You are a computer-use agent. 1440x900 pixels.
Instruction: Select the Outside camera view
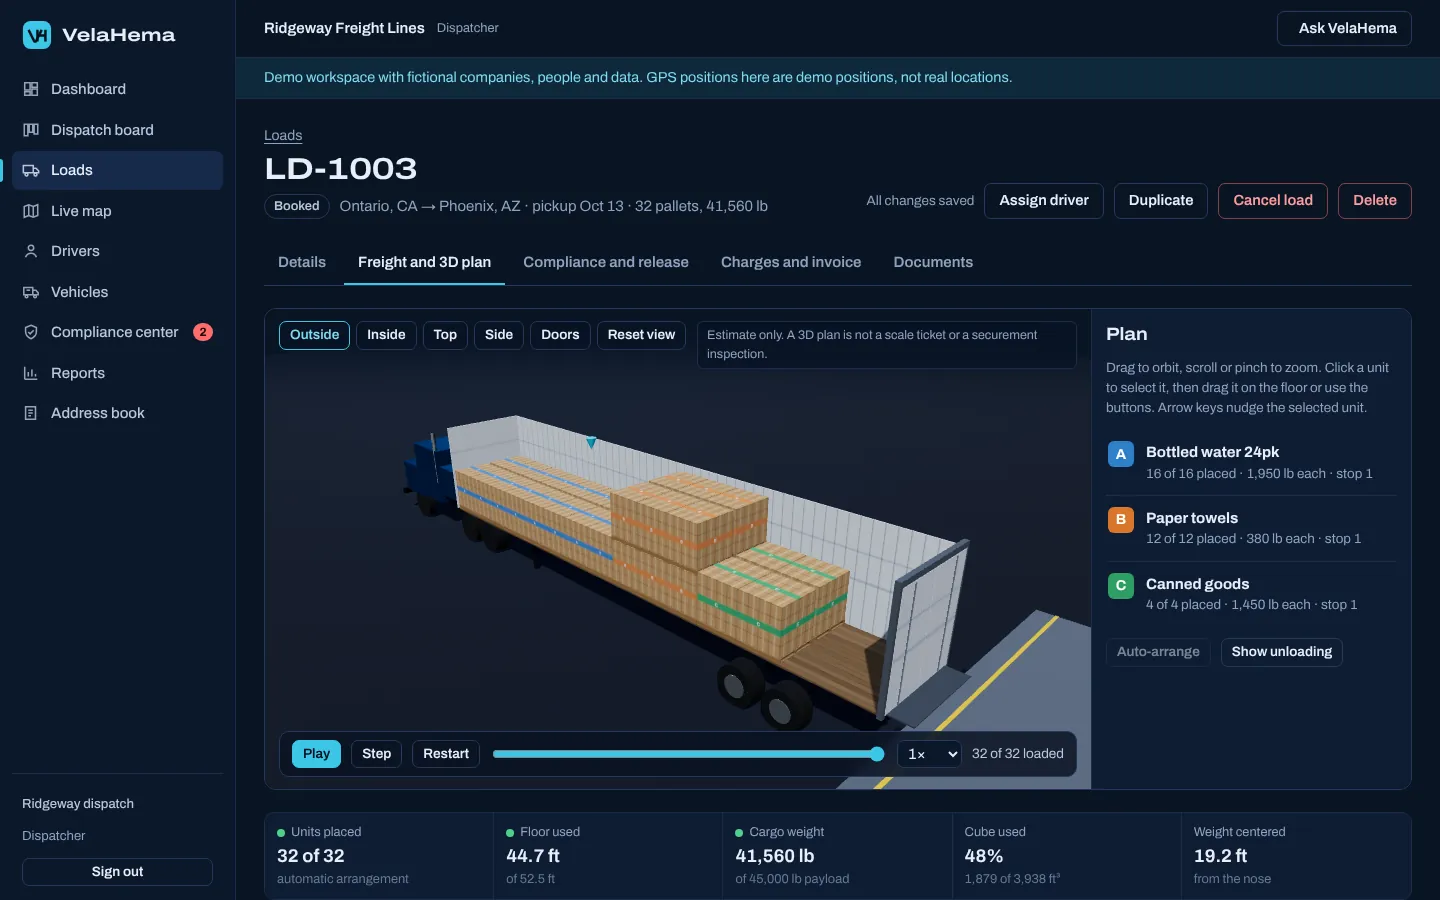(315, 335)
